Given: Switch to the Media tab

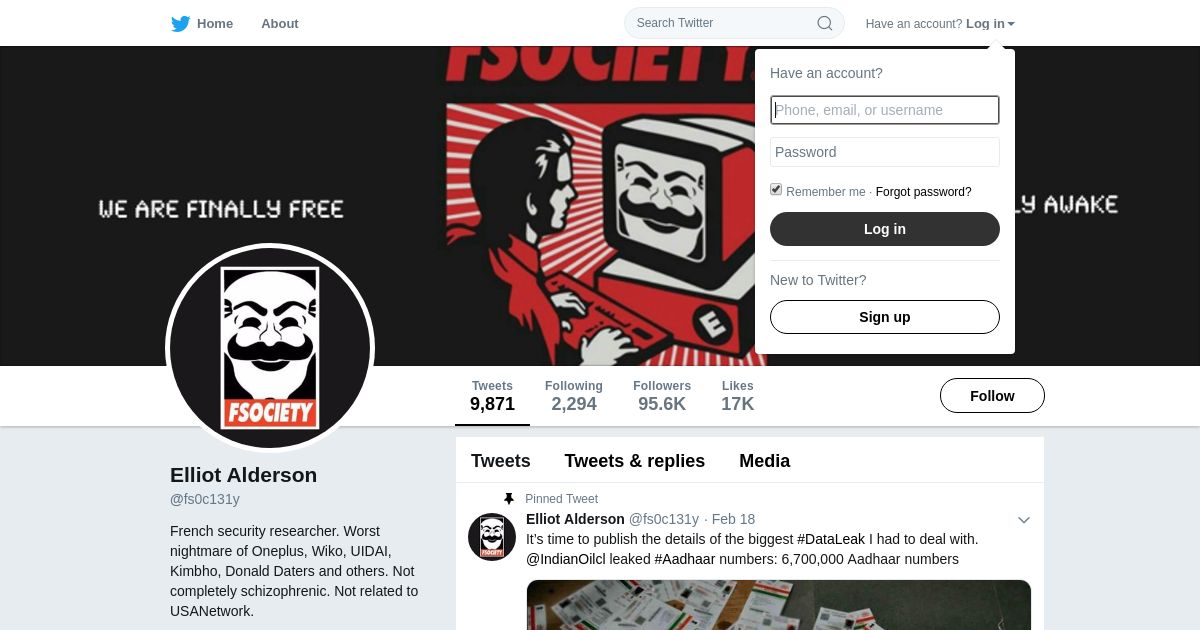Looking at the screenshot, I should pyautogui.click(x=765, y=461).
